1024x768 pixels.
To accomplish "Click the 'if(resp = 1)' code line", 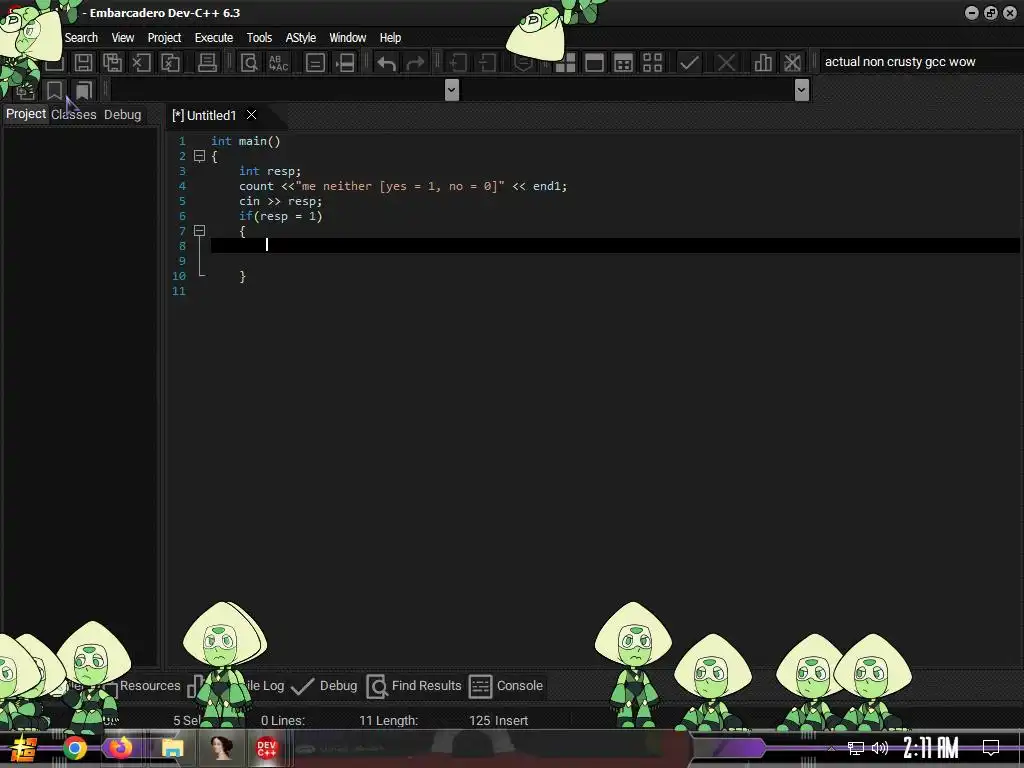I will tap(280, 216).
